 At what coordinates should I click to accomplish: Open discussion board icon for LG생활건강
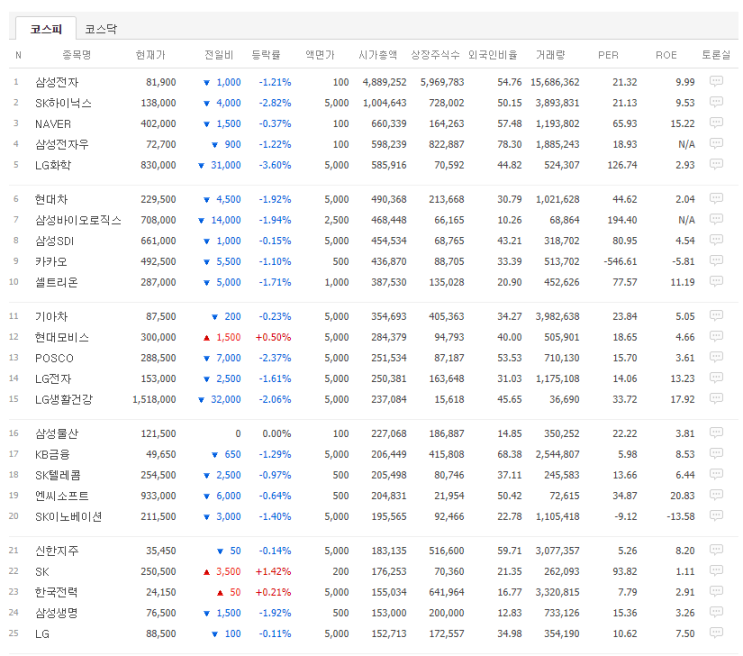coord(716,398)
